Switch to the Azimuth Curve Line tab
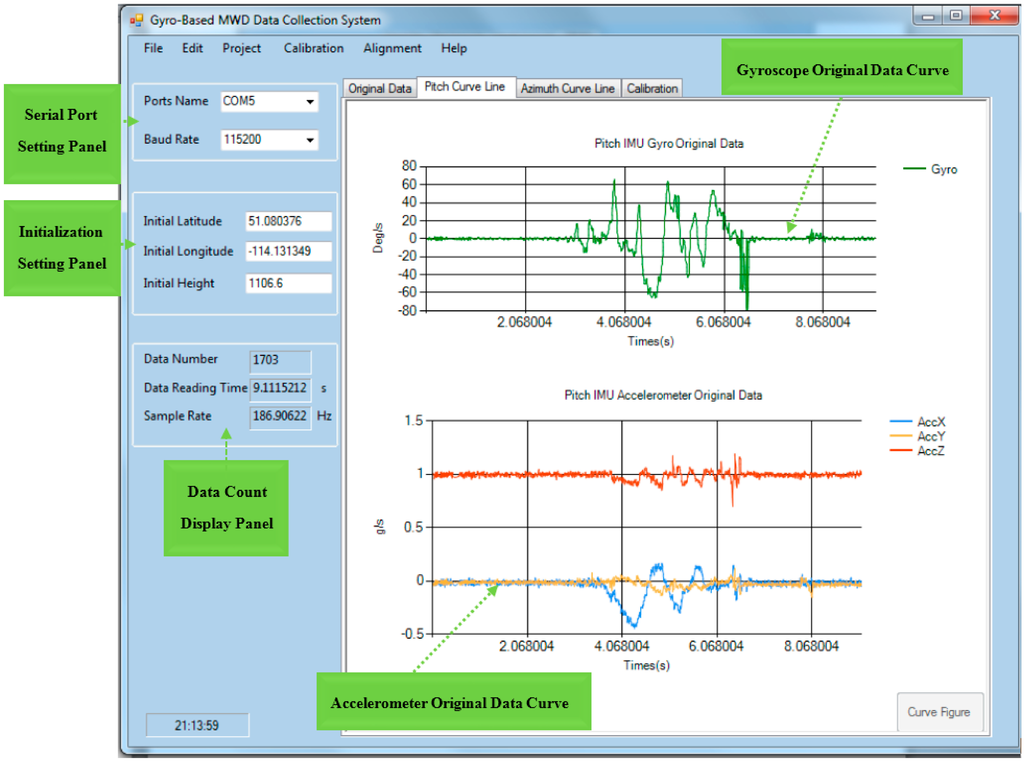The height and width of the screenshot is (761, 1024). point(567,89)
